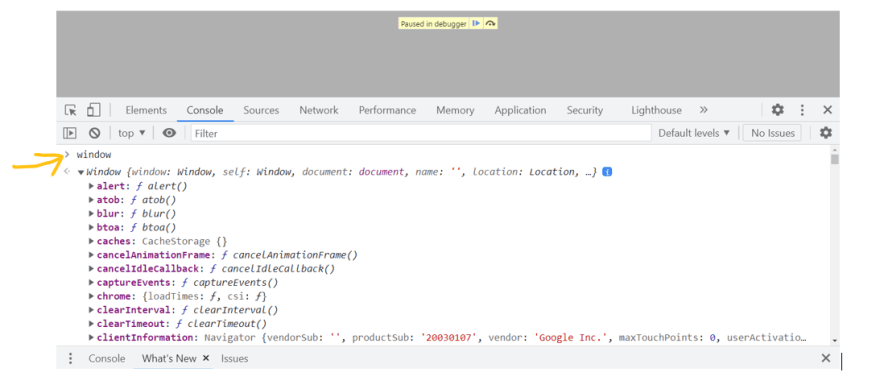Viewport: 880px width, 389px height.
Task: Click the typed 'window' command line
Action: (94, 154)
